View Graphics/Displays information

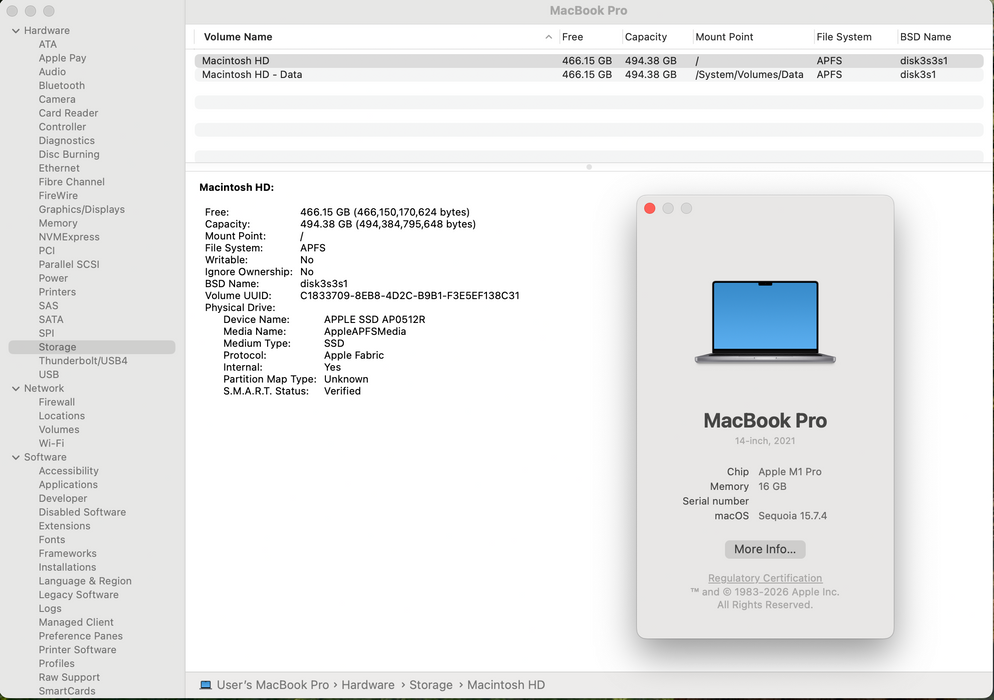pyautogui.click(x=81, y=209)
